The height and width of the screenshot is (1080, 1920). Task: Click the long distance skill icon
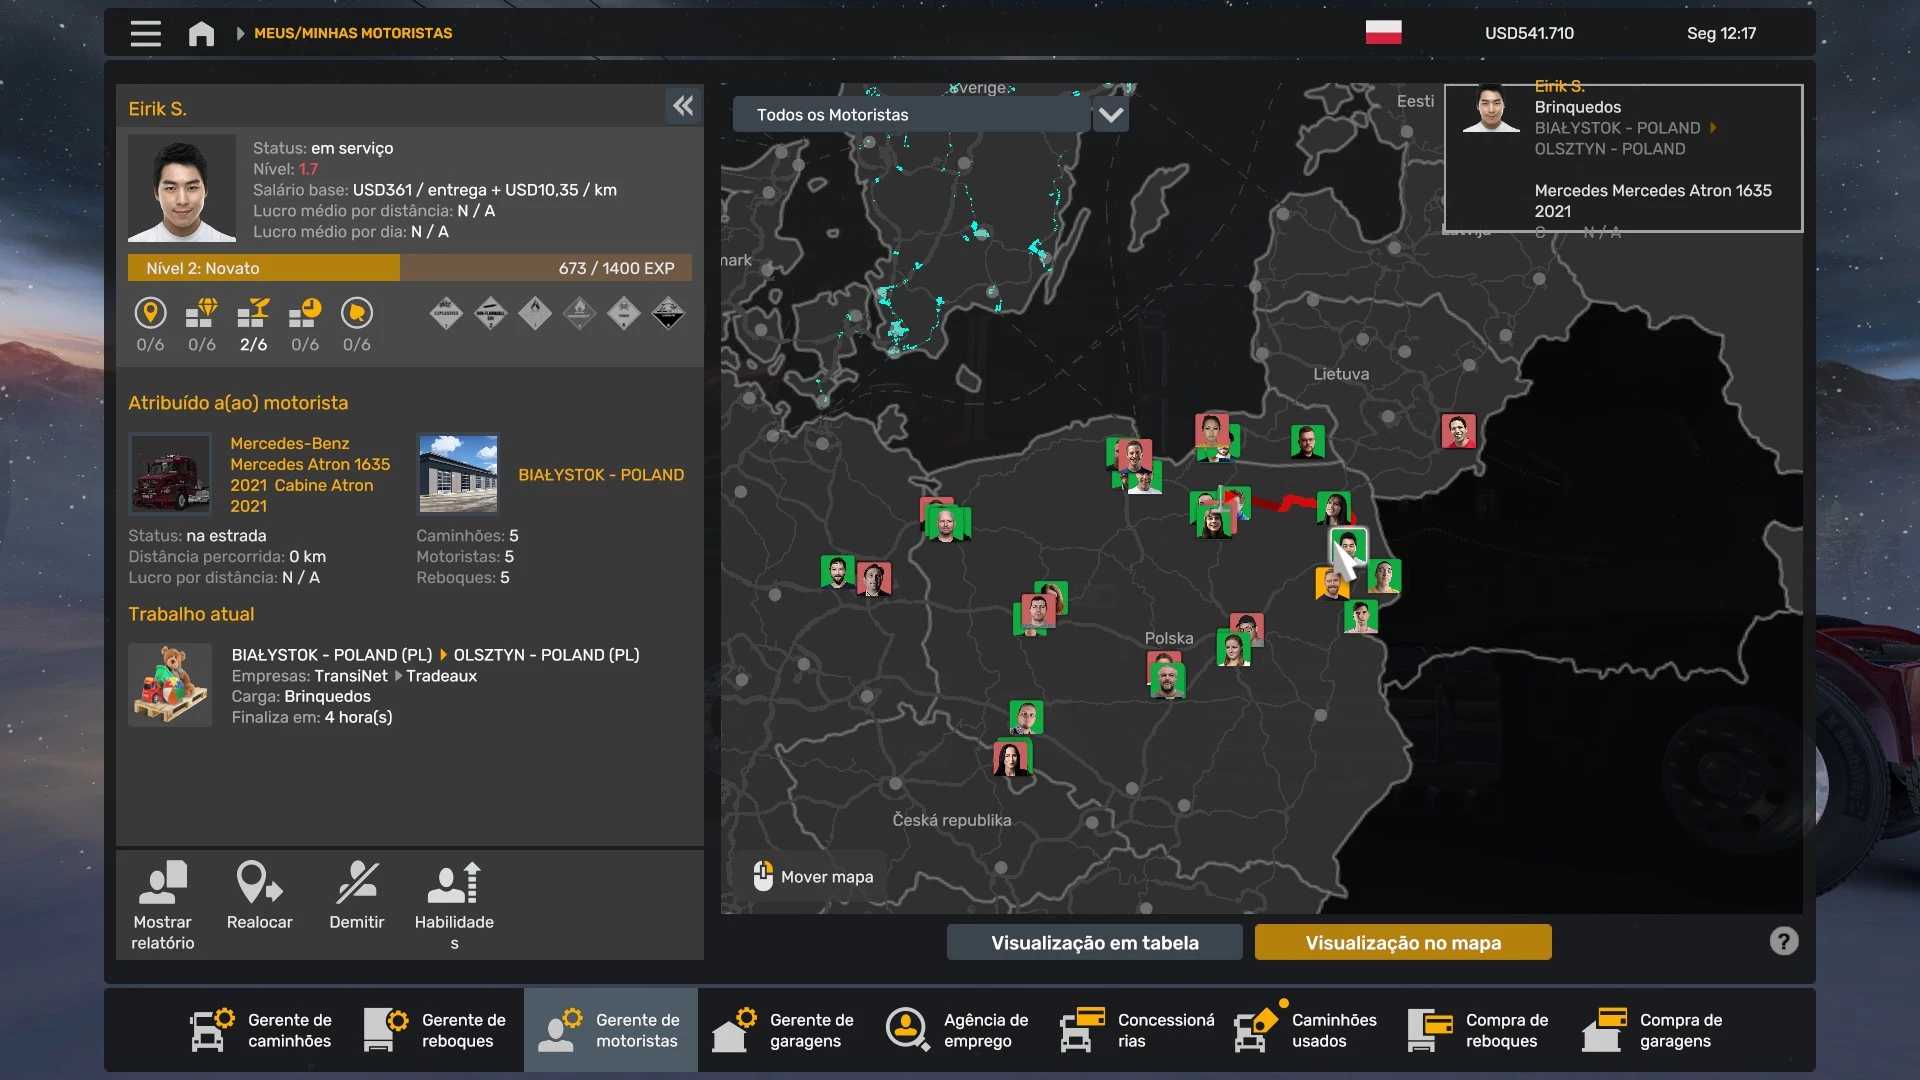point(150,314)
